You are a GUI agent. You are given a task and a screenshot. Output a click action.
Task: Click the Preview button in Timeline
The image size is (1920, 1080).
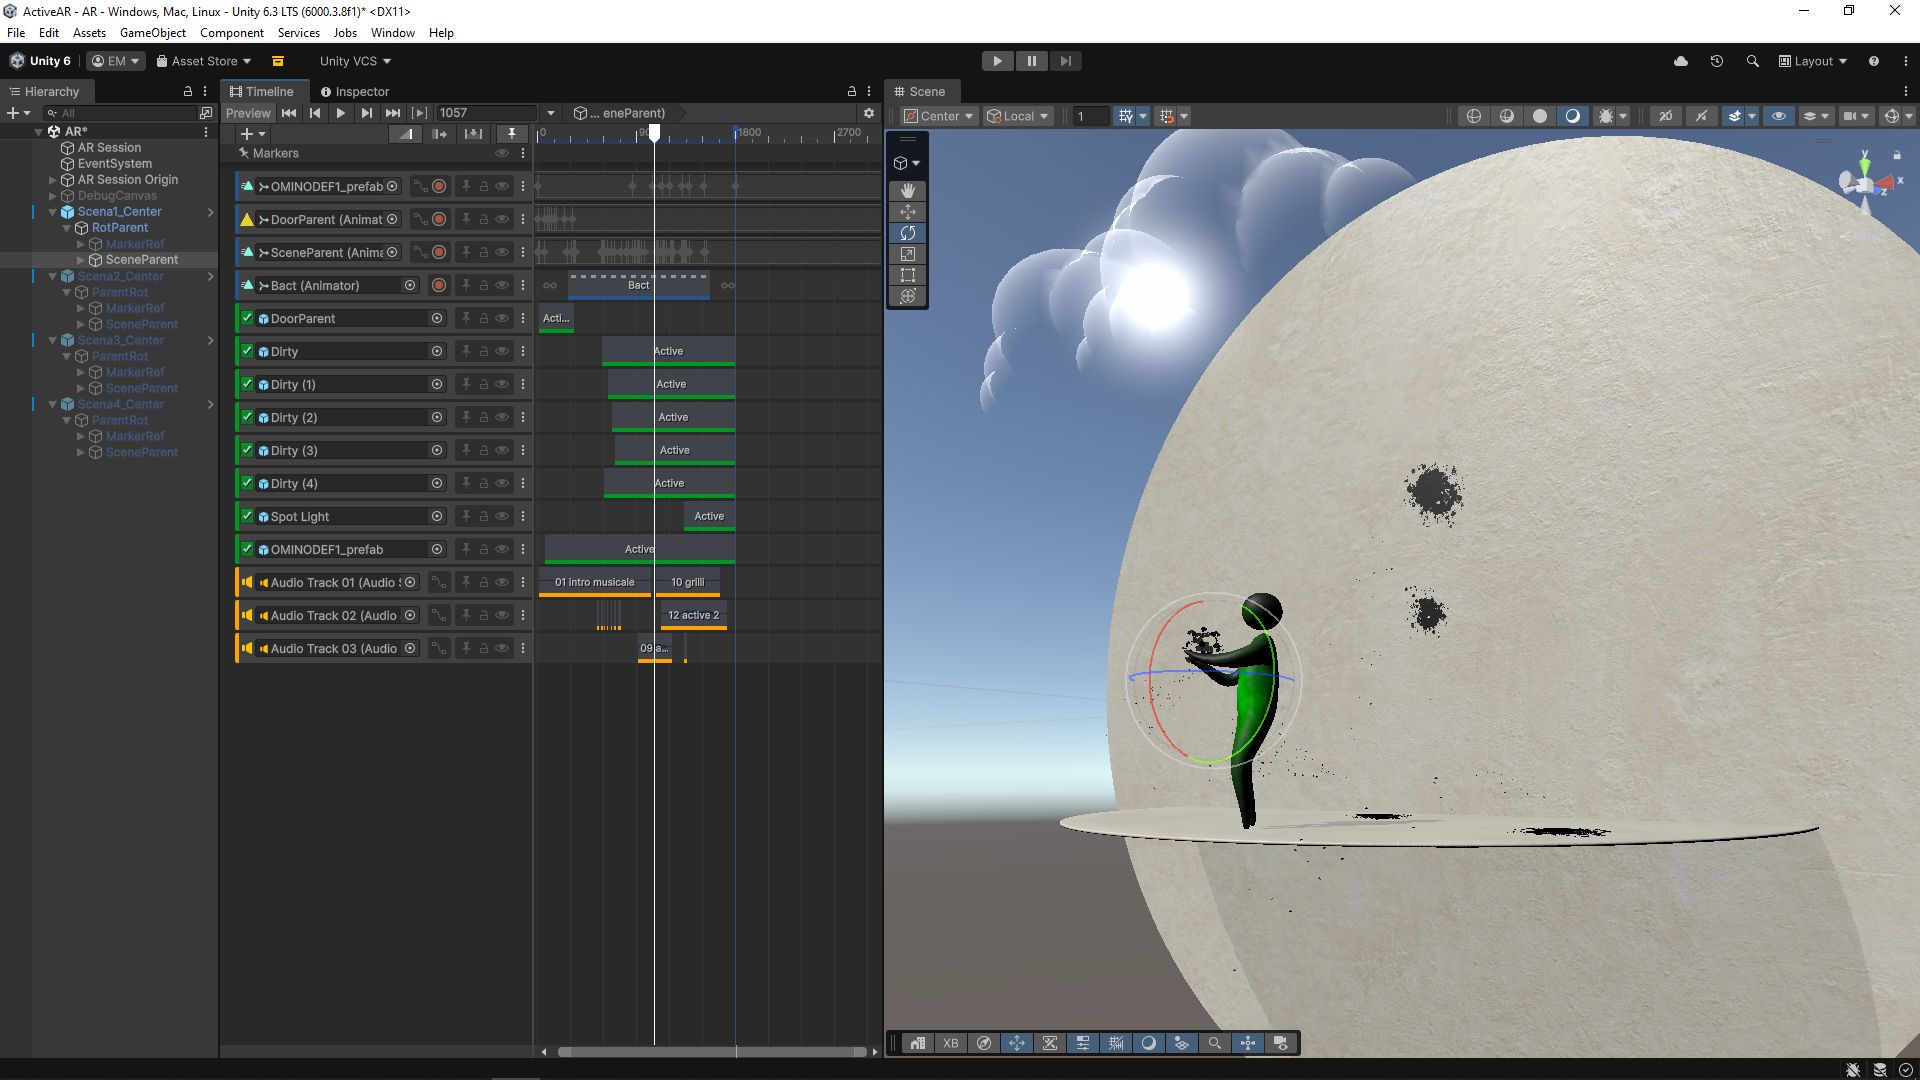248,113
